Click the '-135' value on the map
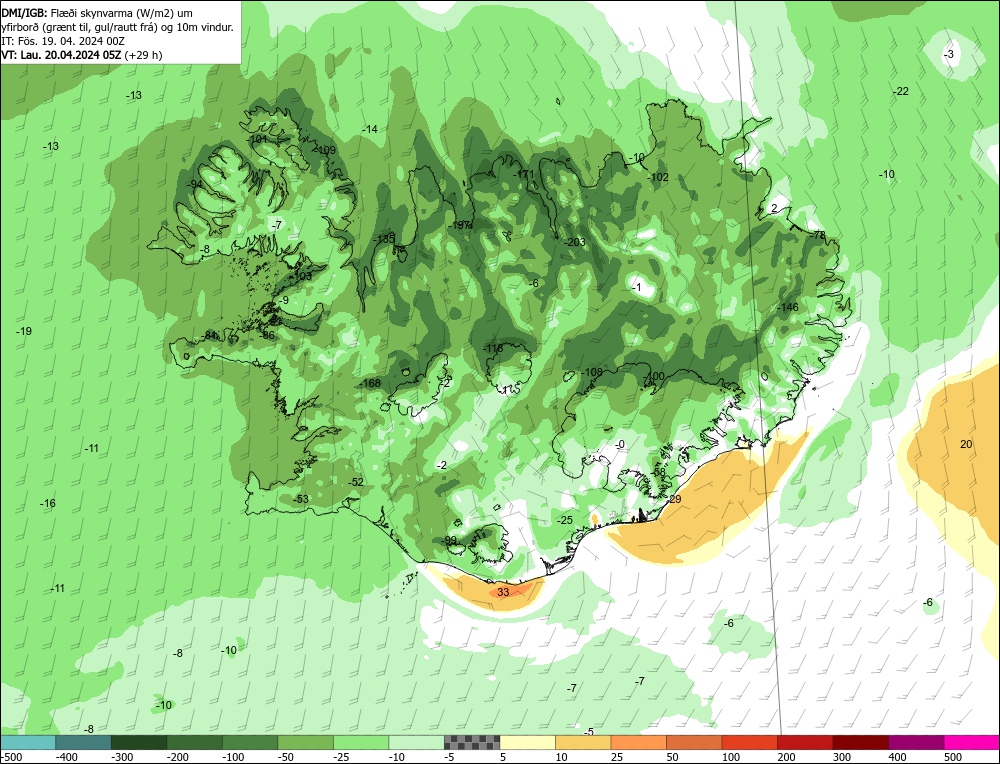This screenshot has height=764, width=1000. pyautogui.click(x=385, y=239)
